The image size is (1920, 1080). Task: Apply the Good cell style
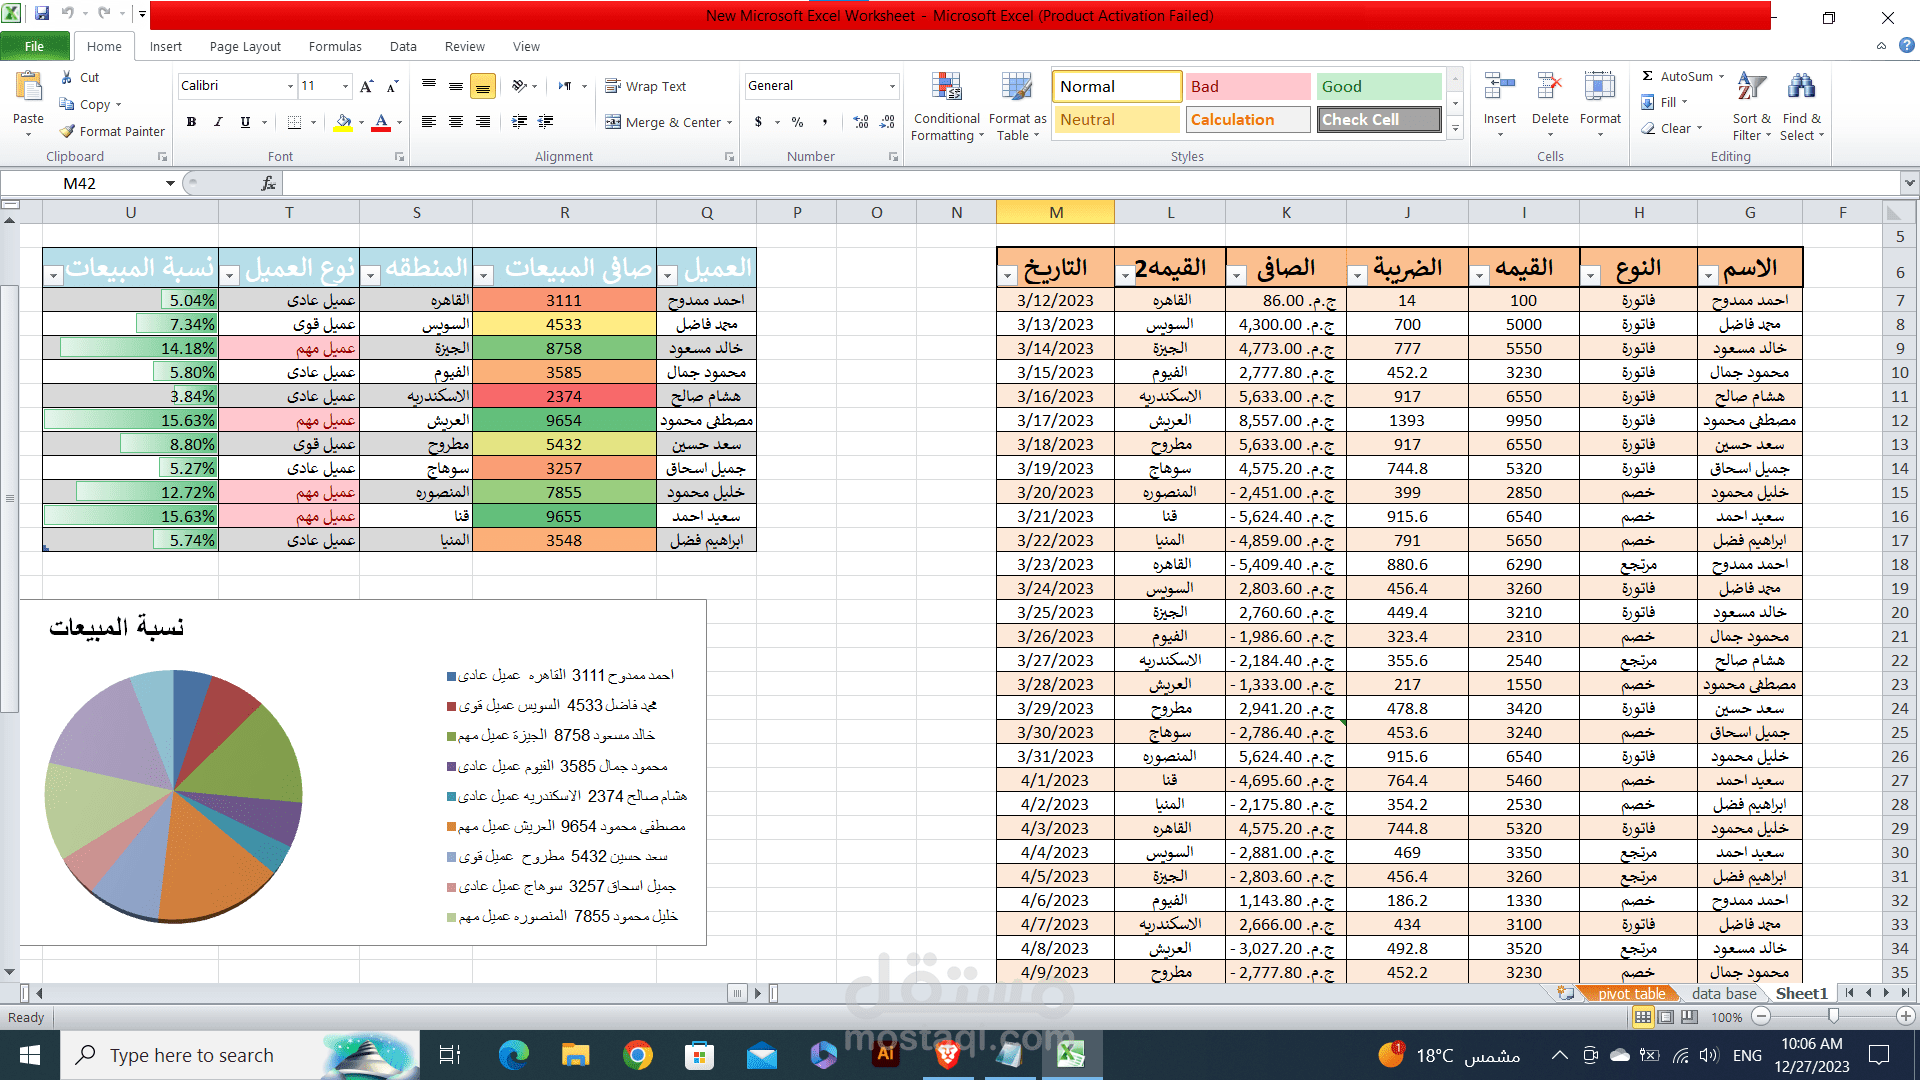tap(1378, 87)
